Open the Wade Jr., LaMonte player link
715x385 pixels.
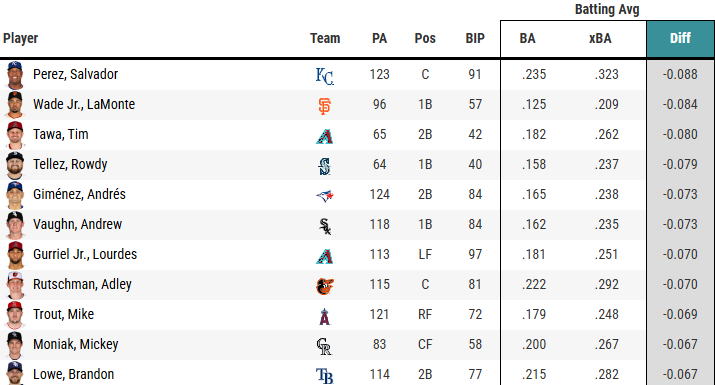click(x=84, y=104)
